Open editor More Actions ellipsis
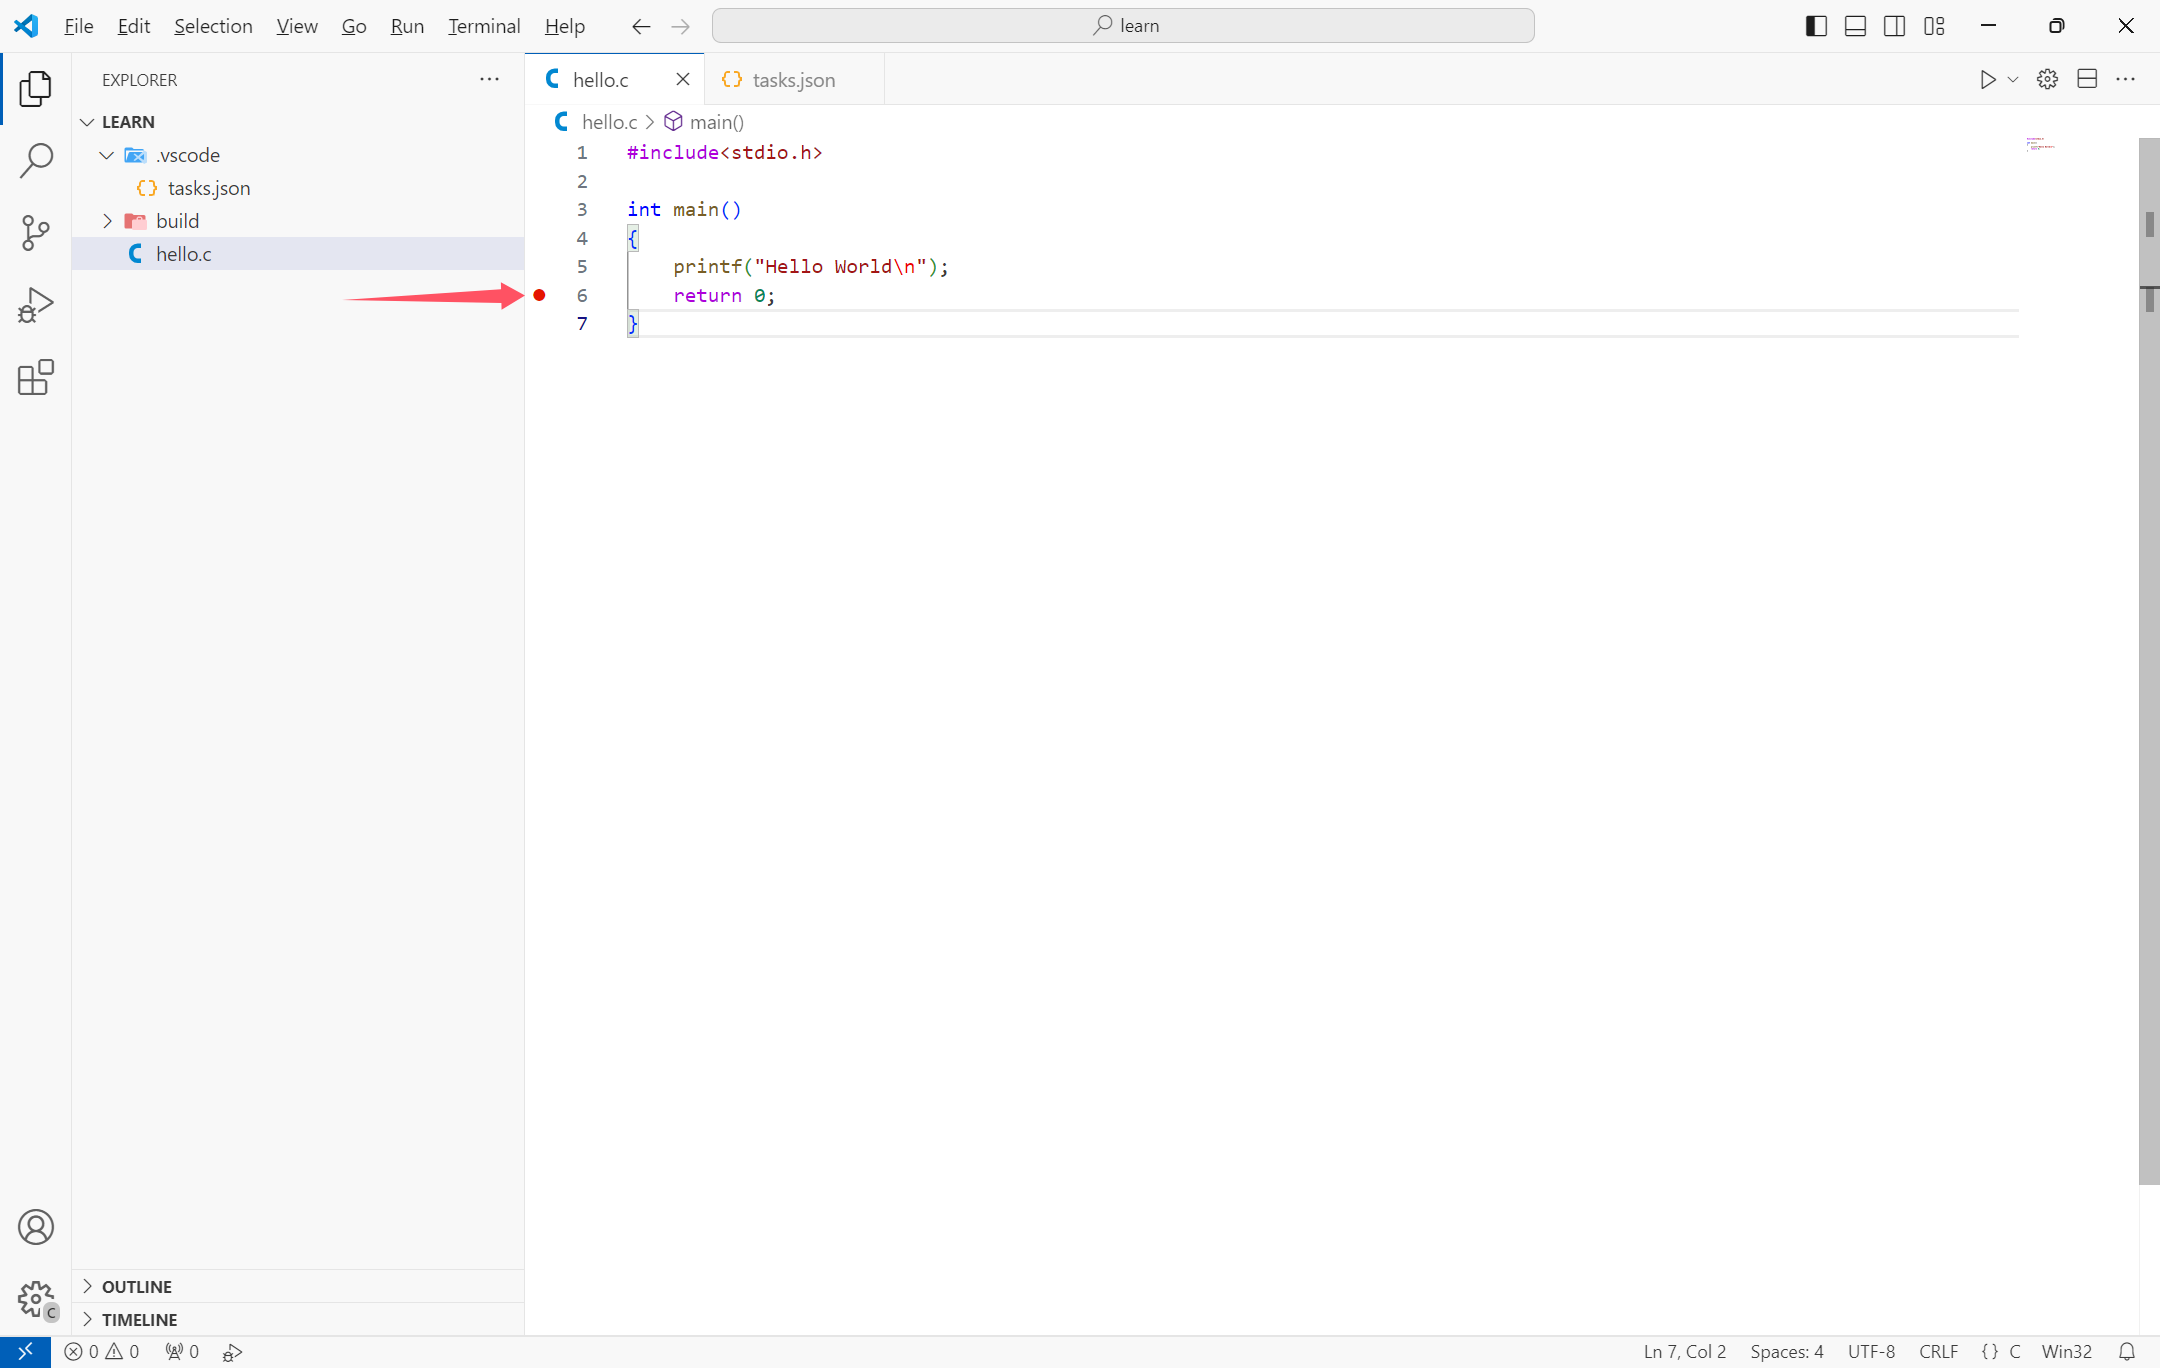2160x1368 pixels. 2126,80
